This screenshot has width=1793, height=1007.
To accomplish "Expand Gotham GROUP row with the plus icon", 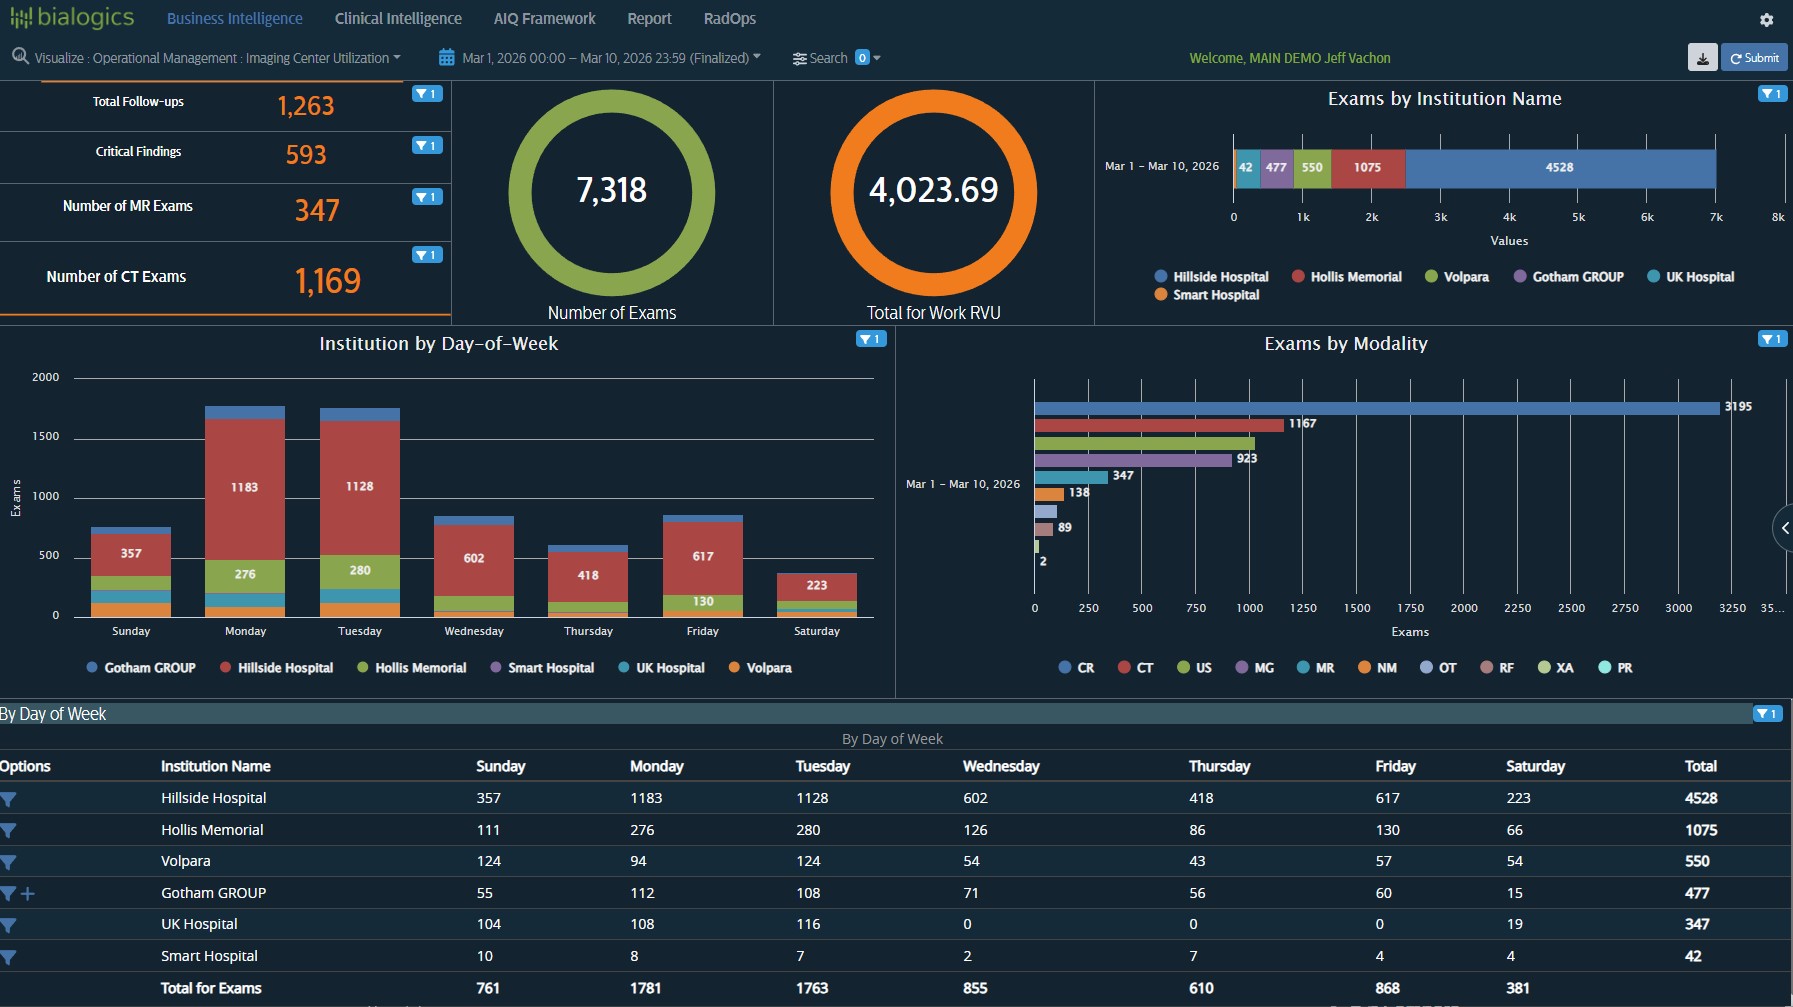I will pyautogui.click(x=27, y=893).
